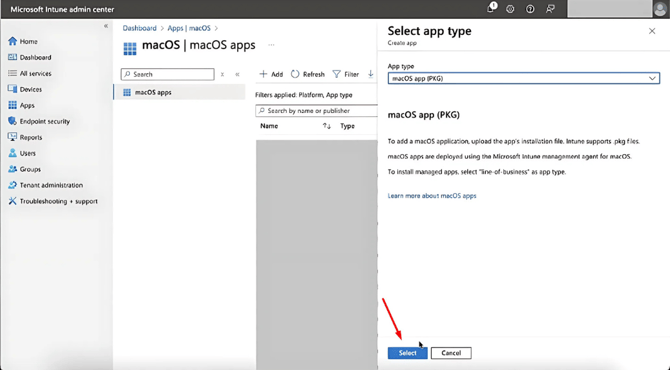Click the All services list icon
670x370 pixels.
coord(12,73)
